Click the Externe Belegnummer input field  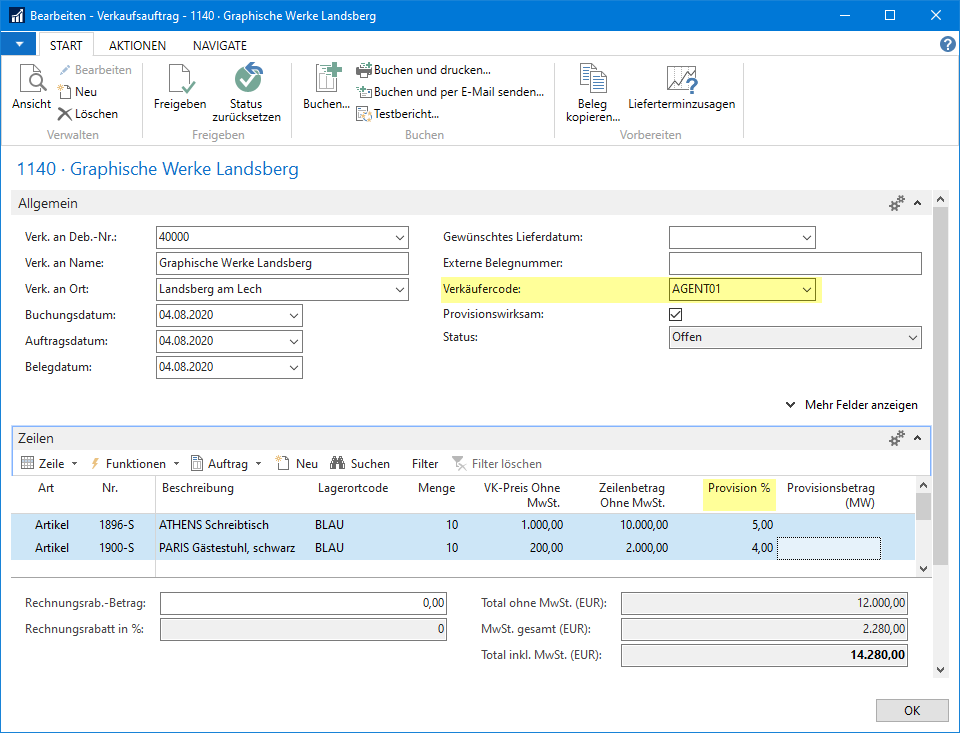point(794,264)
